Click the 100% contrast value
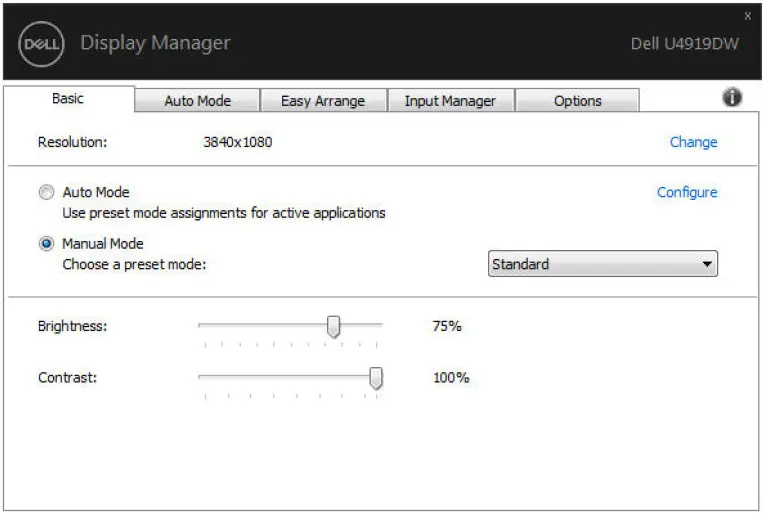 pyautogui.click(x=451, y=378)
